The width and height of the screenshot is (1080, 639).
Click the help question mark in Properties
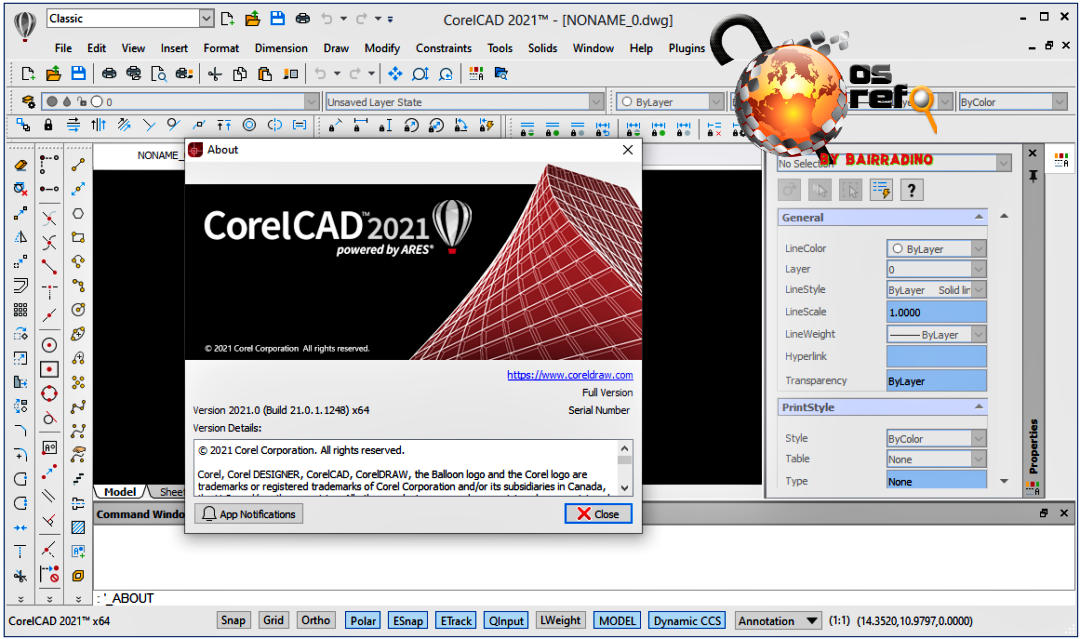pos(911,190)
